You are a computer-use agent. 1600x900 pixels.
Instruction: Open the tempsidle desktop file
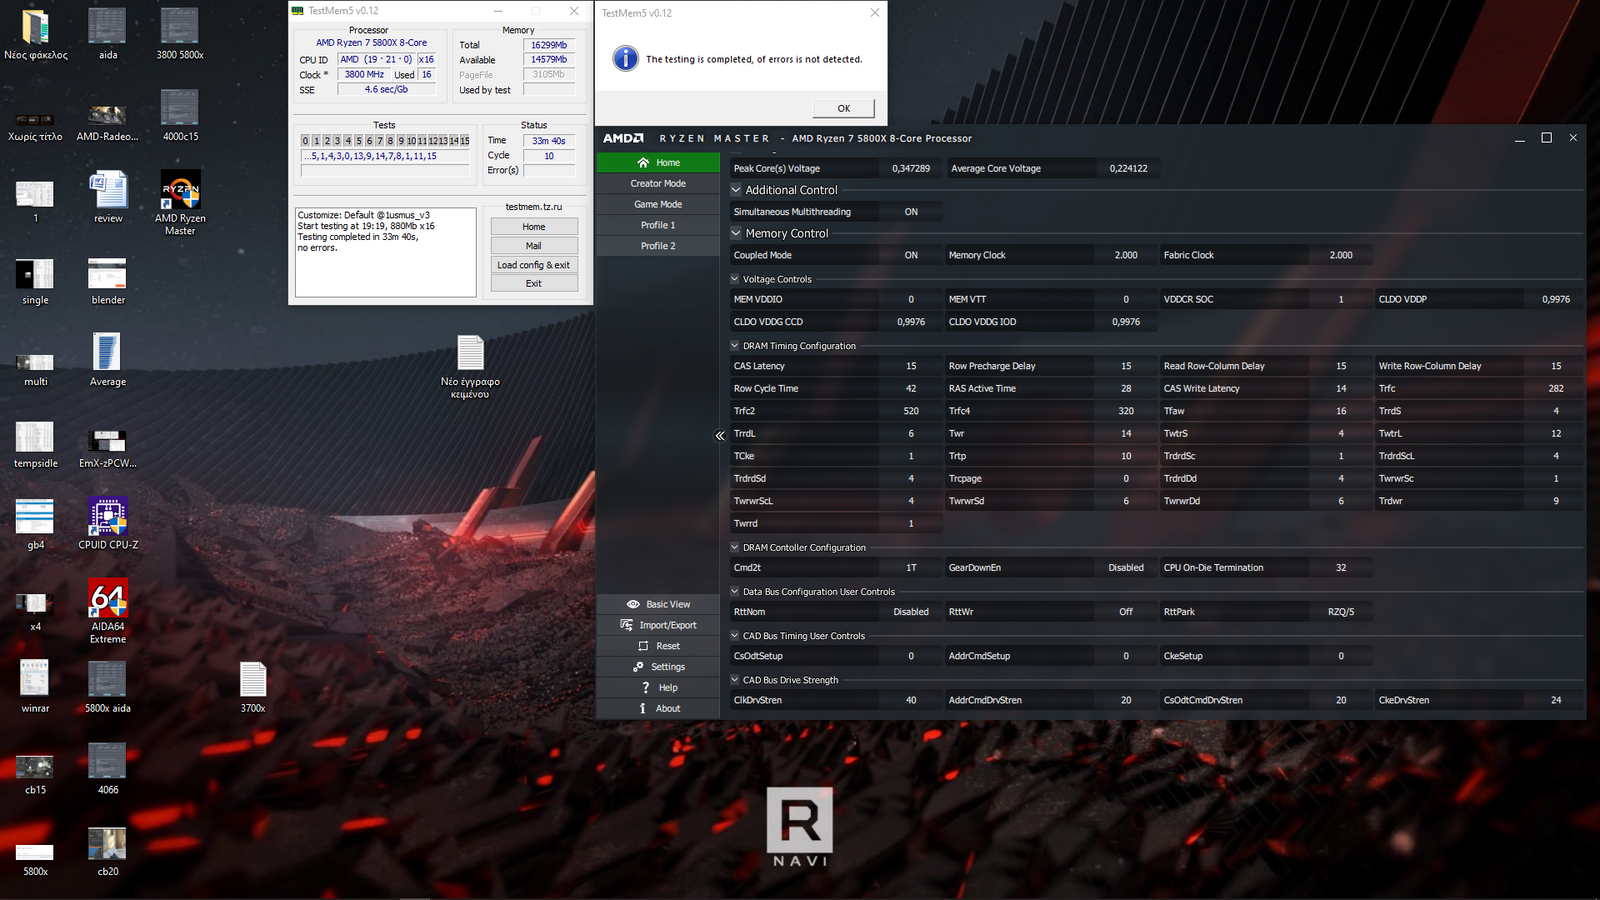tap(36, 445)
